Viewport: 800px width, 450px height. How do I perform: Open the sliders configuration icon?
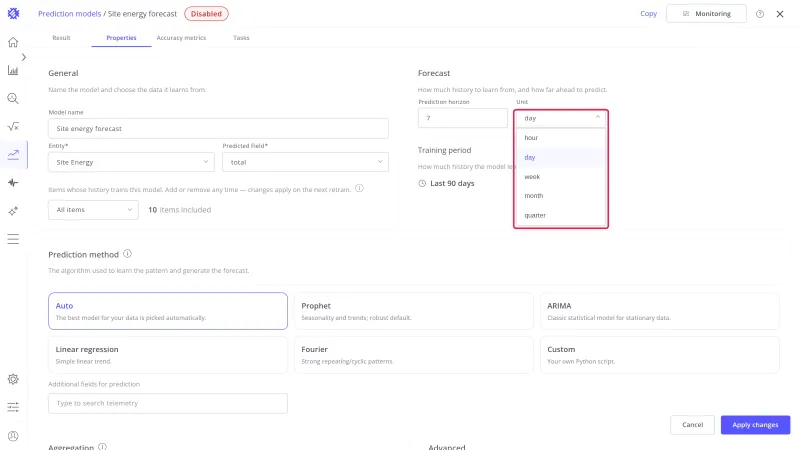pos(13,407)
